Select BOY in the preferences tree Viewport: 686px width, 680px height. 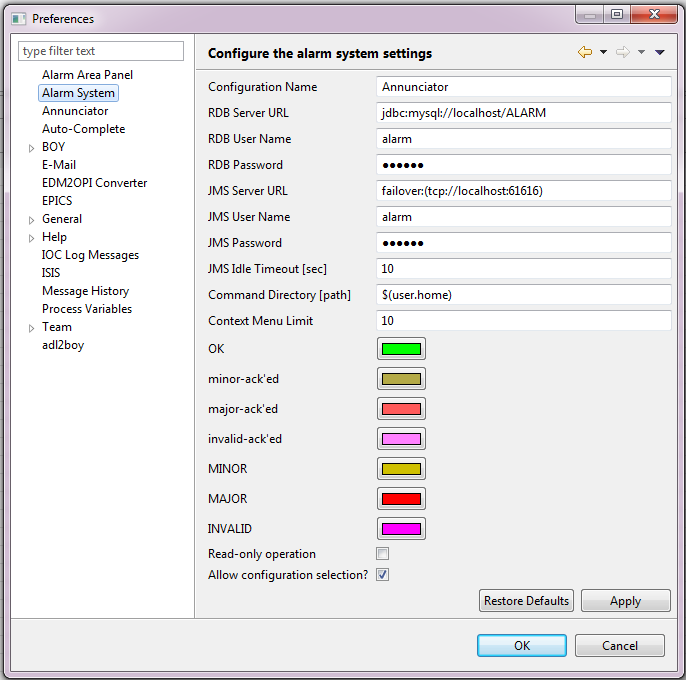(53, 147)
